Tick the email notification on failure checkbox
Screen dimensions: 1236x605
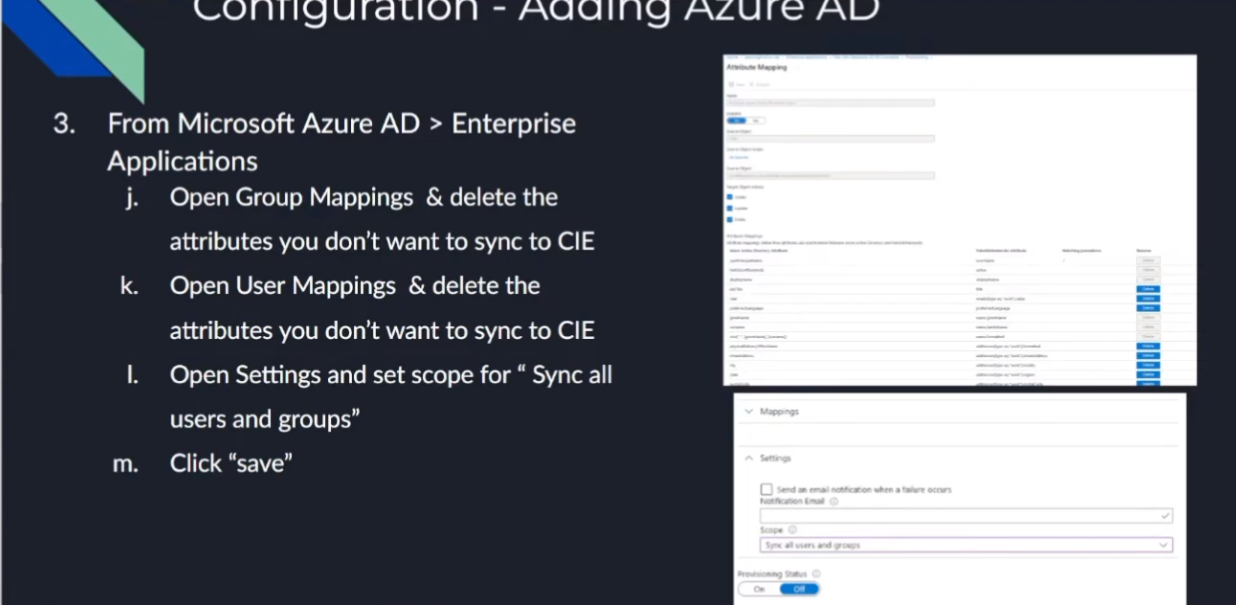(x=766, y=489)
